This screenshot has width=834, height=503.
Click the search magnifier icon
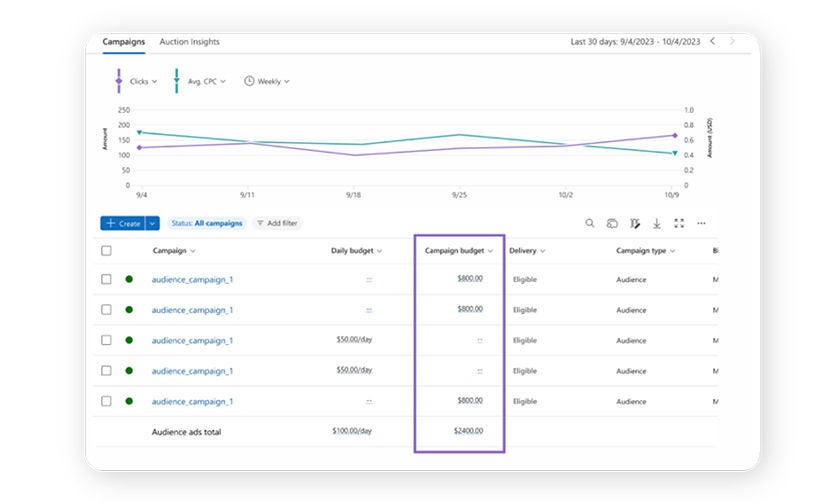tap(590, 224)
